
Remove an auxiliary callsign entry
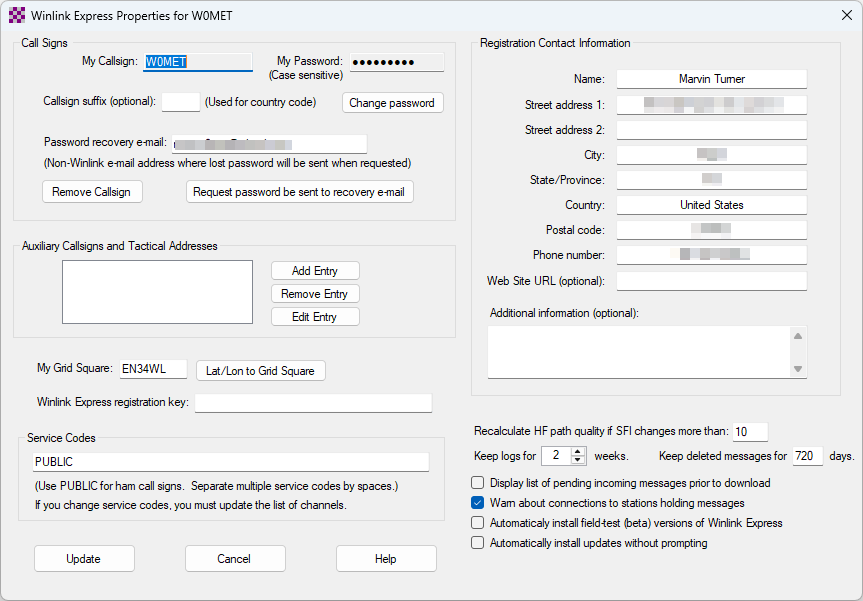click(x=315, y=293)
